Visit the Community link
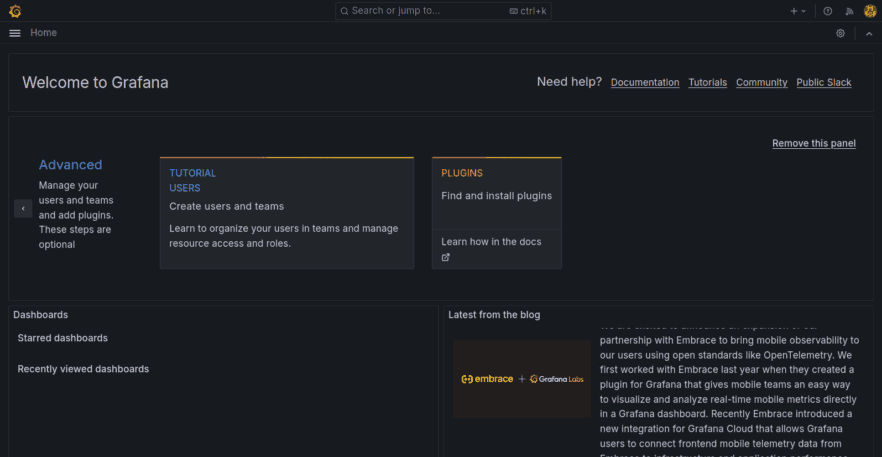The height and width of the screenshot is (457, 882). click(x=761, y=83)
